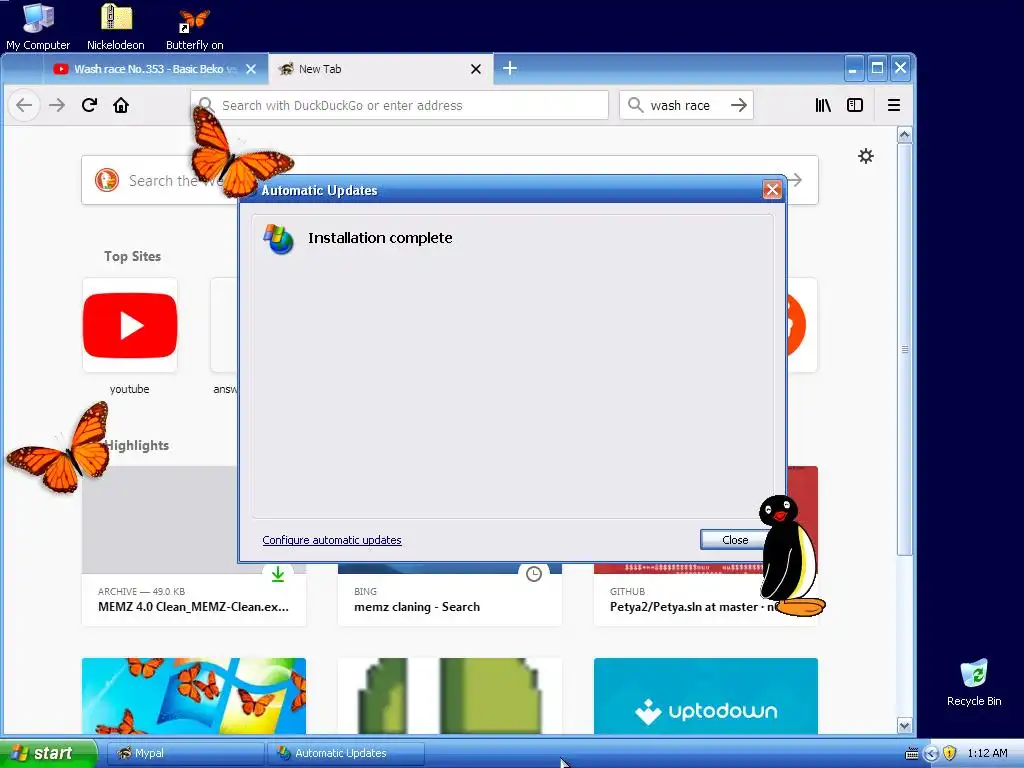Screen dimensions: 1024x768
Task: Click the vertical scrollbar thumb
Action: [904, 349]
